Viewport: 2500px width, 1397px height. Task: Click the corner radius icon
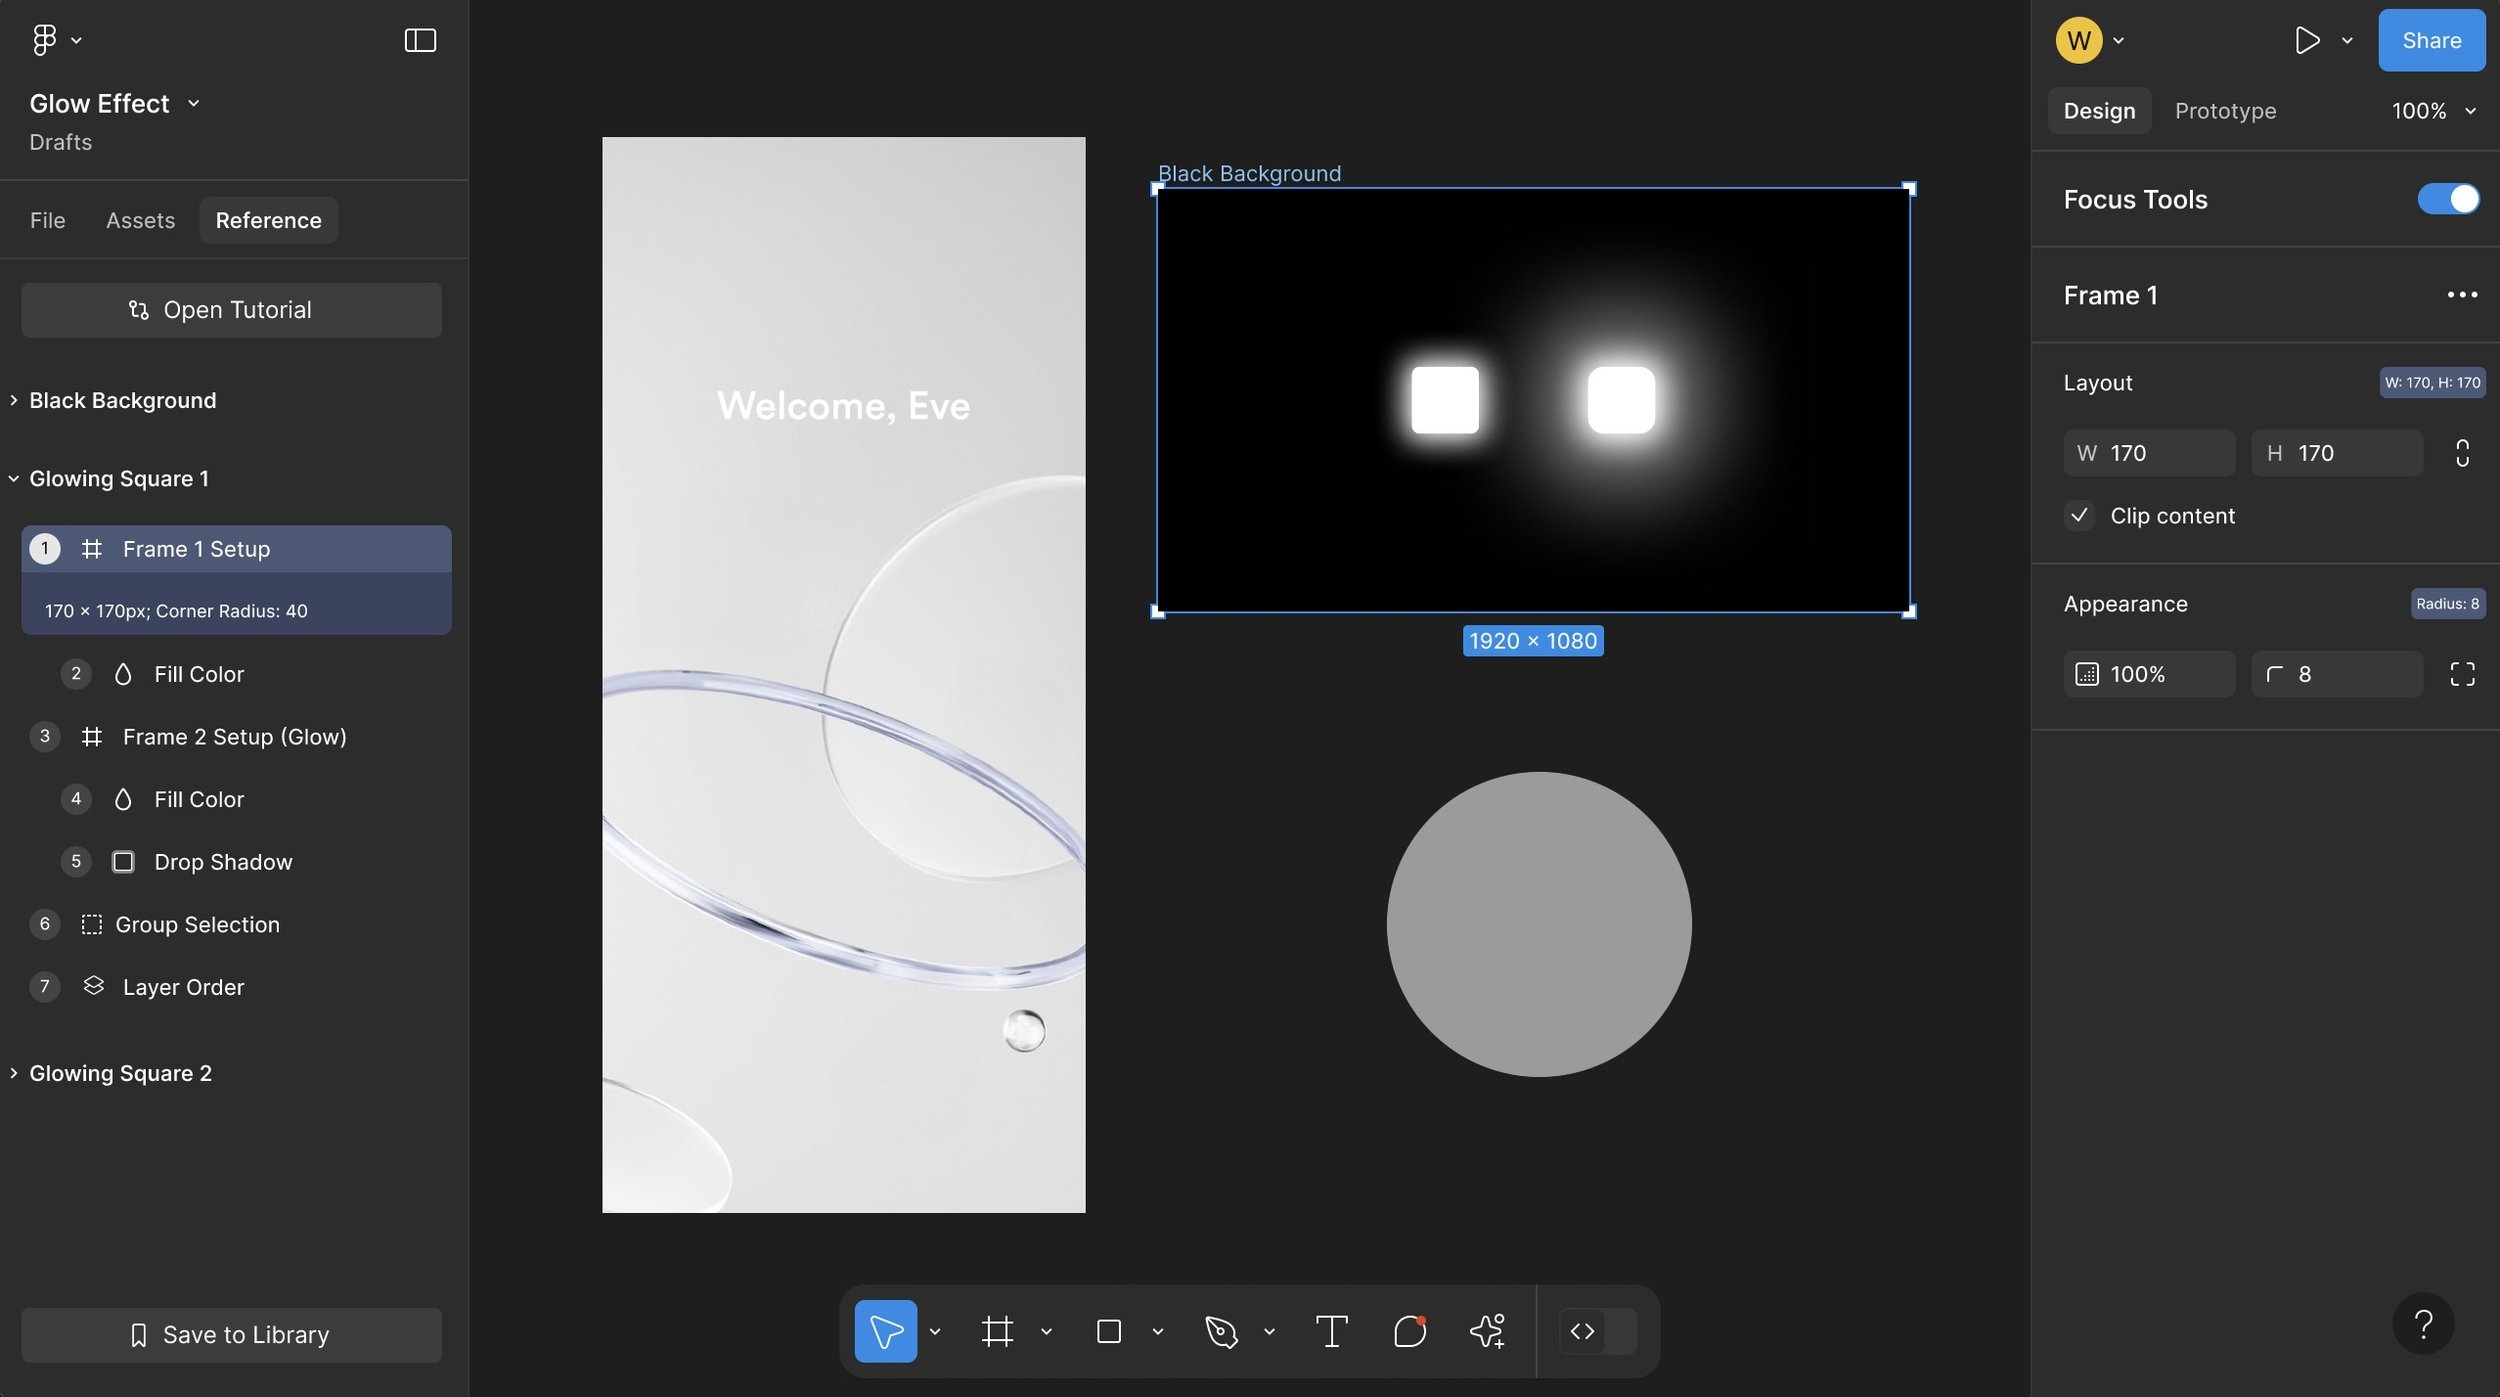pyautogui.click(x=2274, y=674)
